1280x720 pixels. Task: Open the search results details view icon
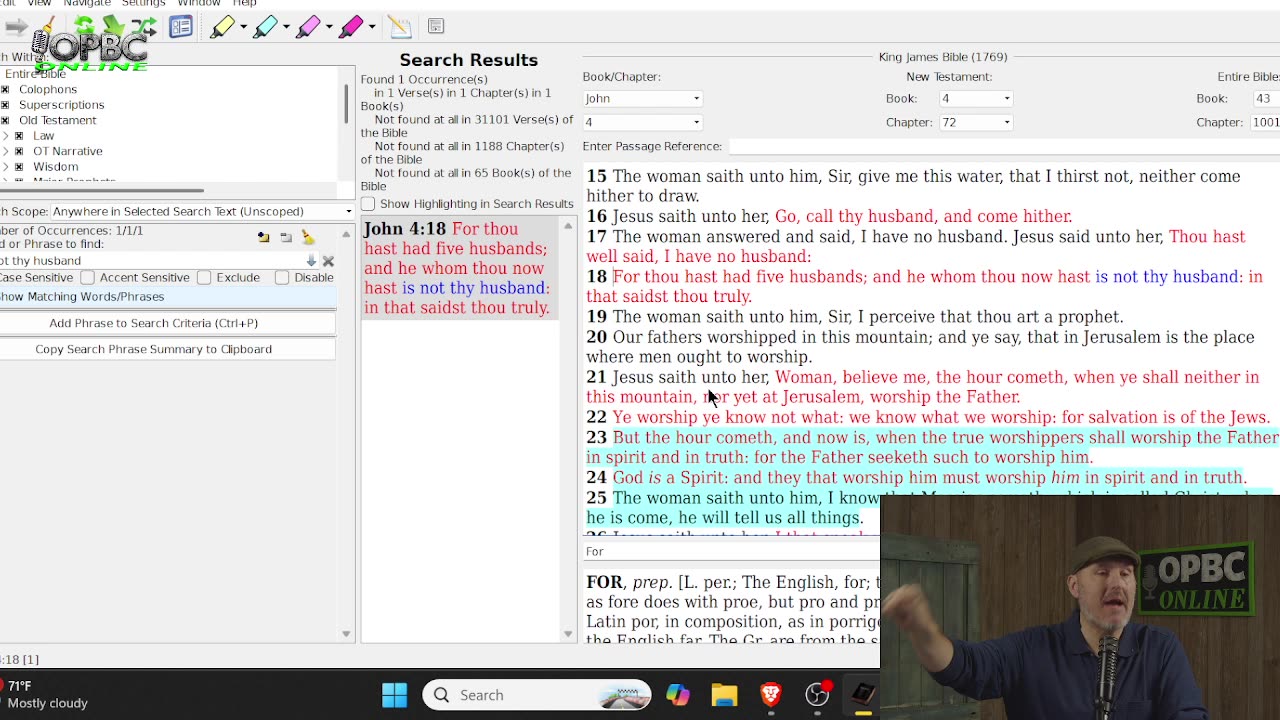pyautogui.click(x=181, y=27)
